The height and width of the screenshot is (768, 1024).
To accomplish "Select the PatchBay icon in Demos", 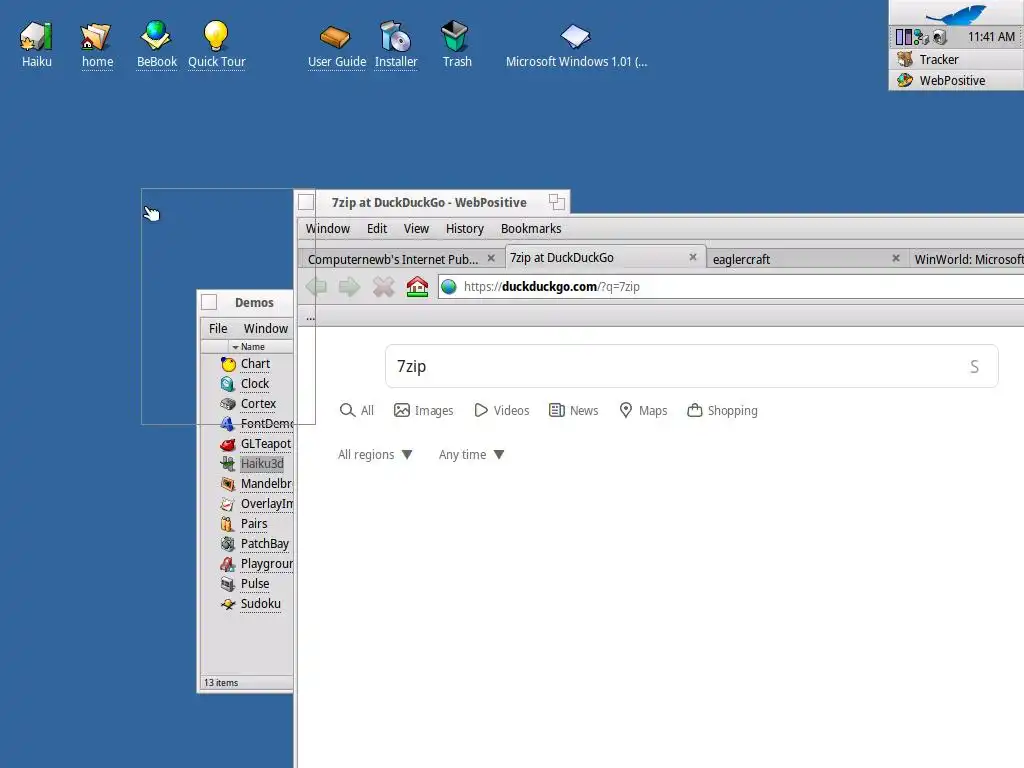I will 228,544.
